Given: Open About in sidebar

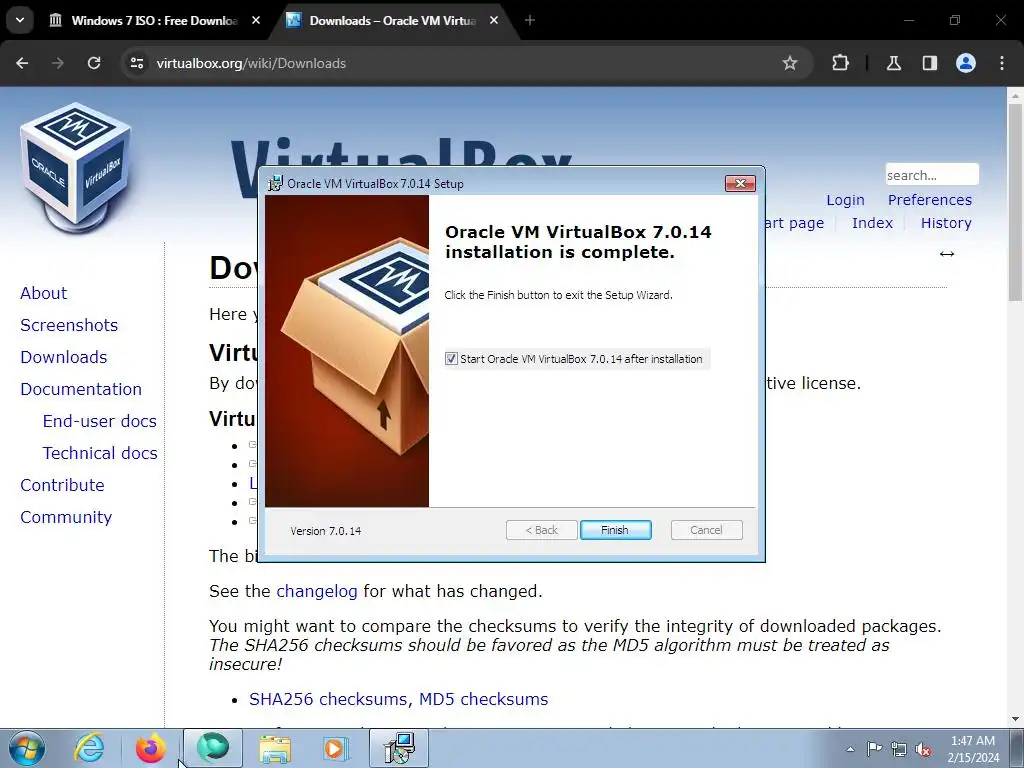Looking at the screenshot, I should pos(43,293).
